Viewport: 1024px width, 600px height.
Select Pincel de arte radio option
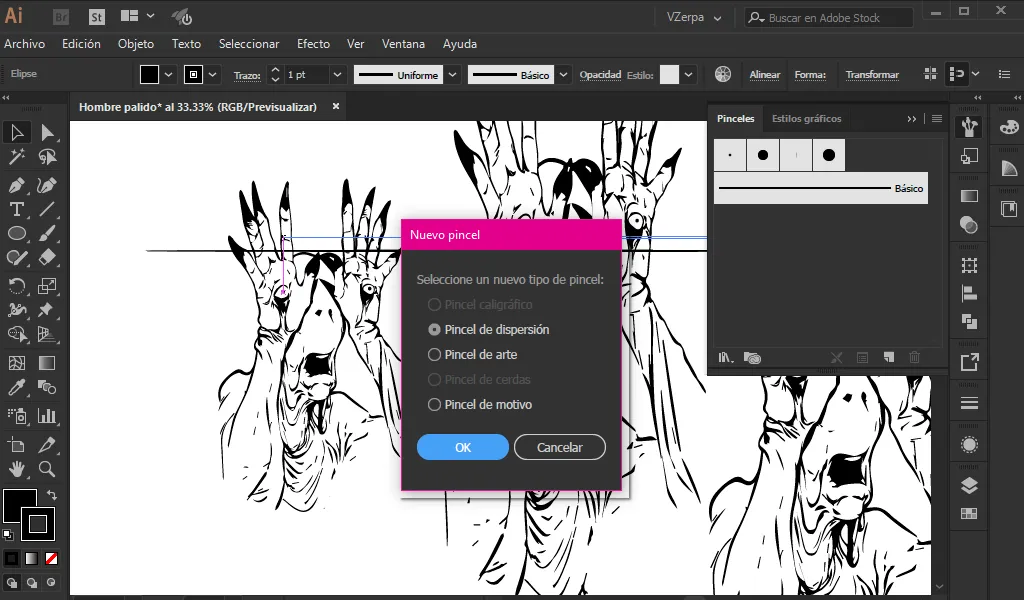[x=434, y=355]
